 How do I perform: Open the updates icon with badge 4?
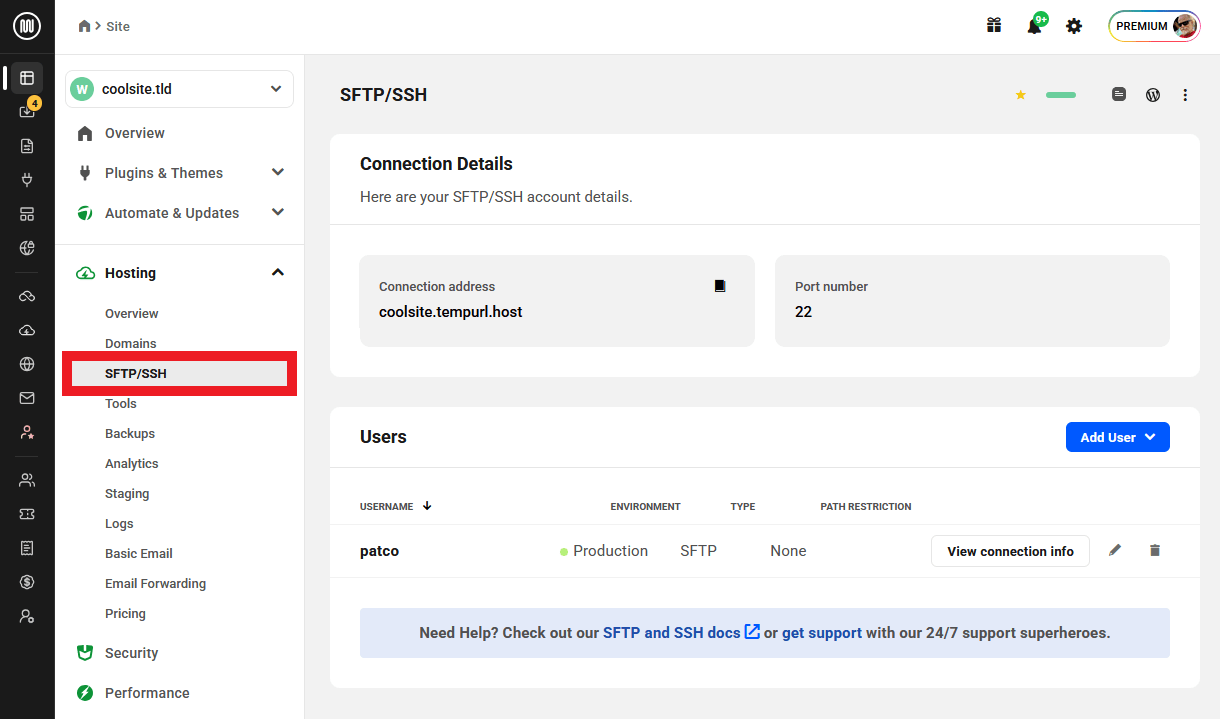click(27, 110)
